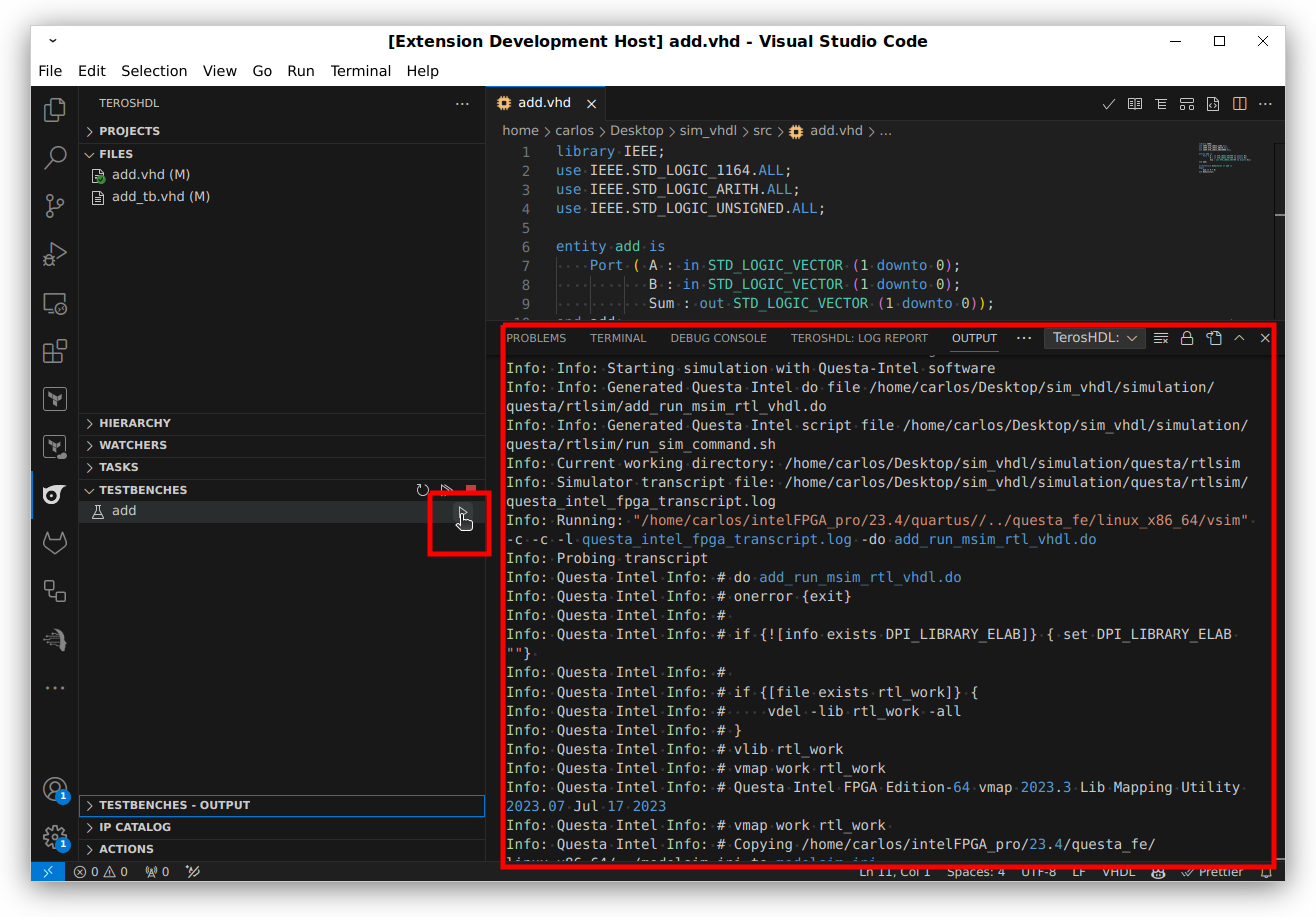The height and width of the screenshot is (917, 1316).
Task: Click the open-book documentation icon in editor toolbar
Action: pyautogui.click(x=1135, y=103)
